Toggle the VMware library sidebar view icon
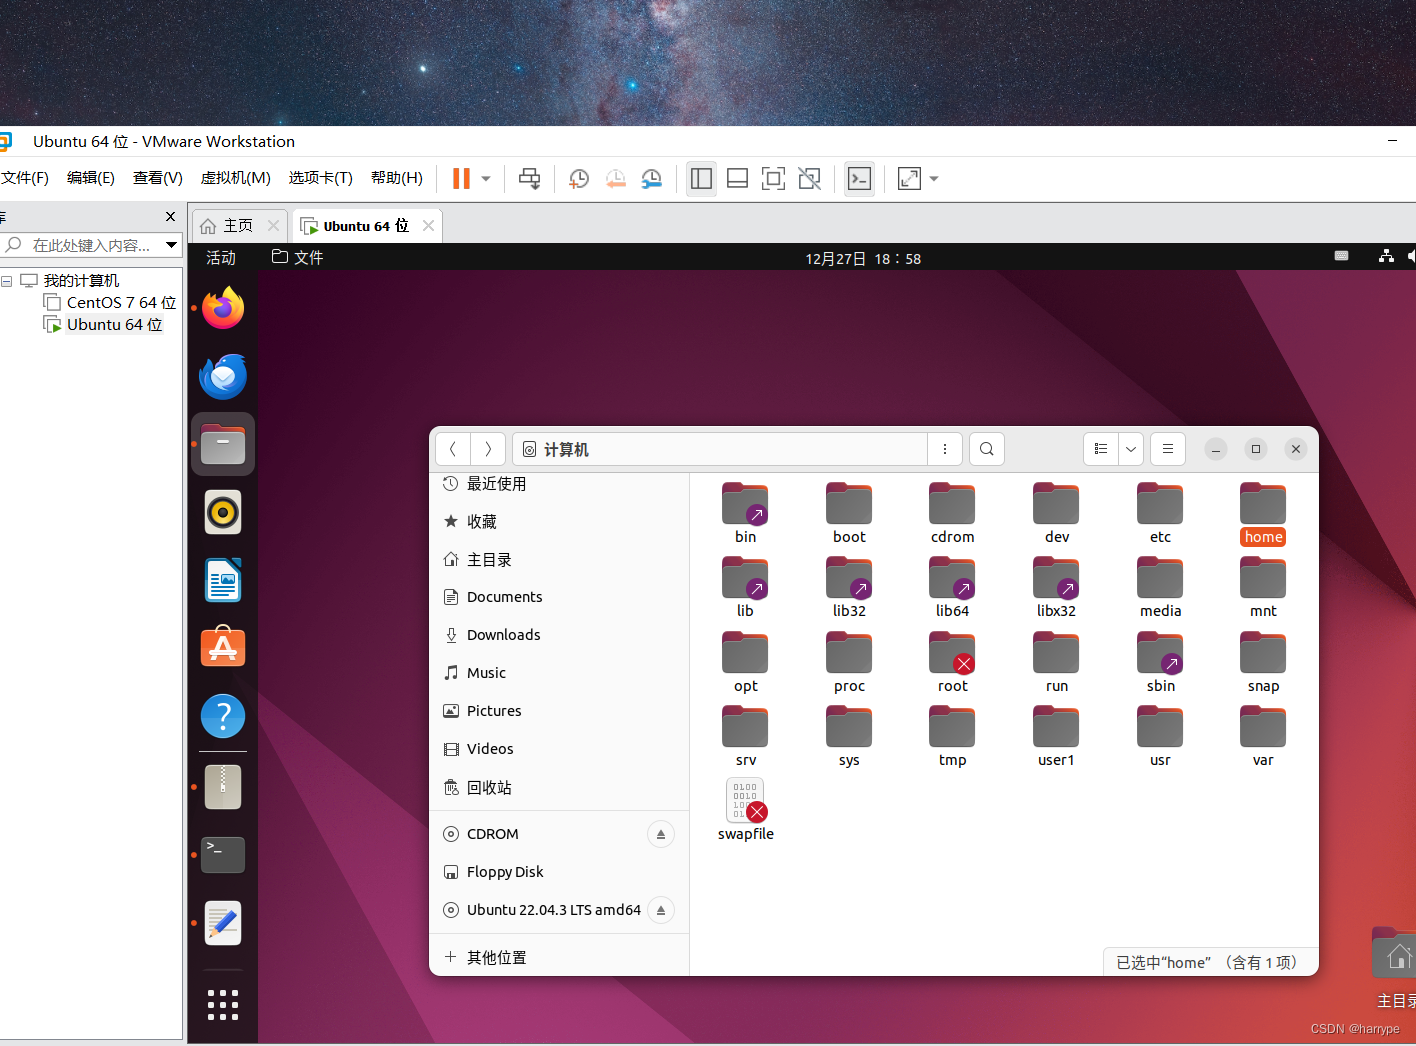The height and width of the screenshot is (1046, 1416). click(701, 179)
